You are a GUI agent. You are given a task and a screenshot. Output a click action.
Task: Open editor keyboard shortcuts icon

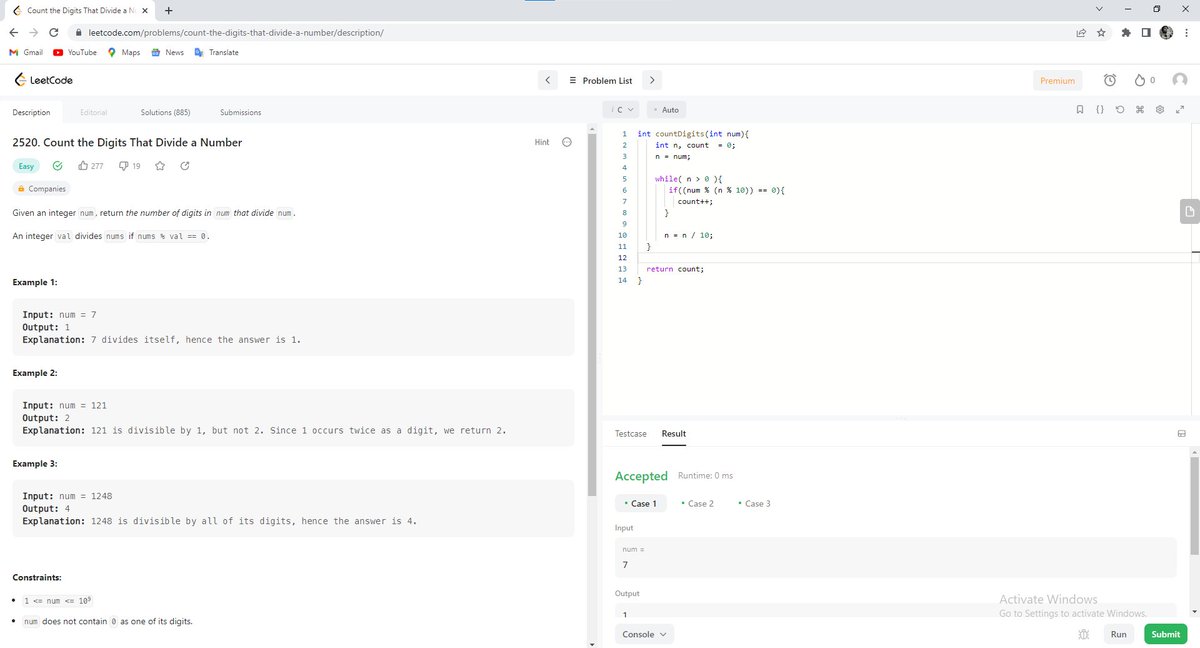point(1140,109)
